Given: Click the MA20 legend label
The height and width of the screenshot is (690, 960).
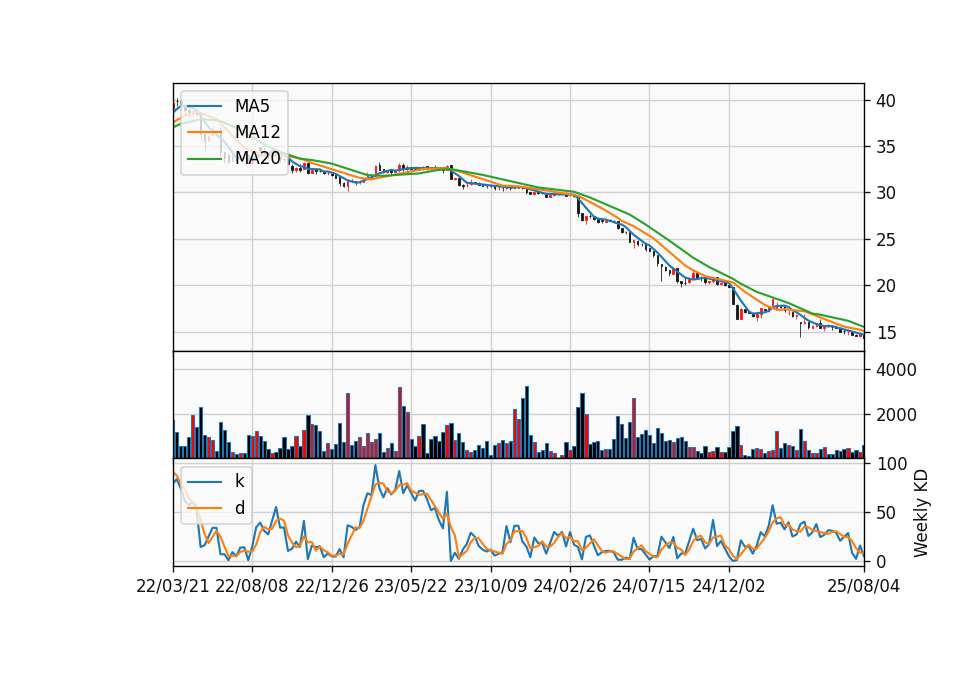Looking at the screenshot, I should coord(258,159).
